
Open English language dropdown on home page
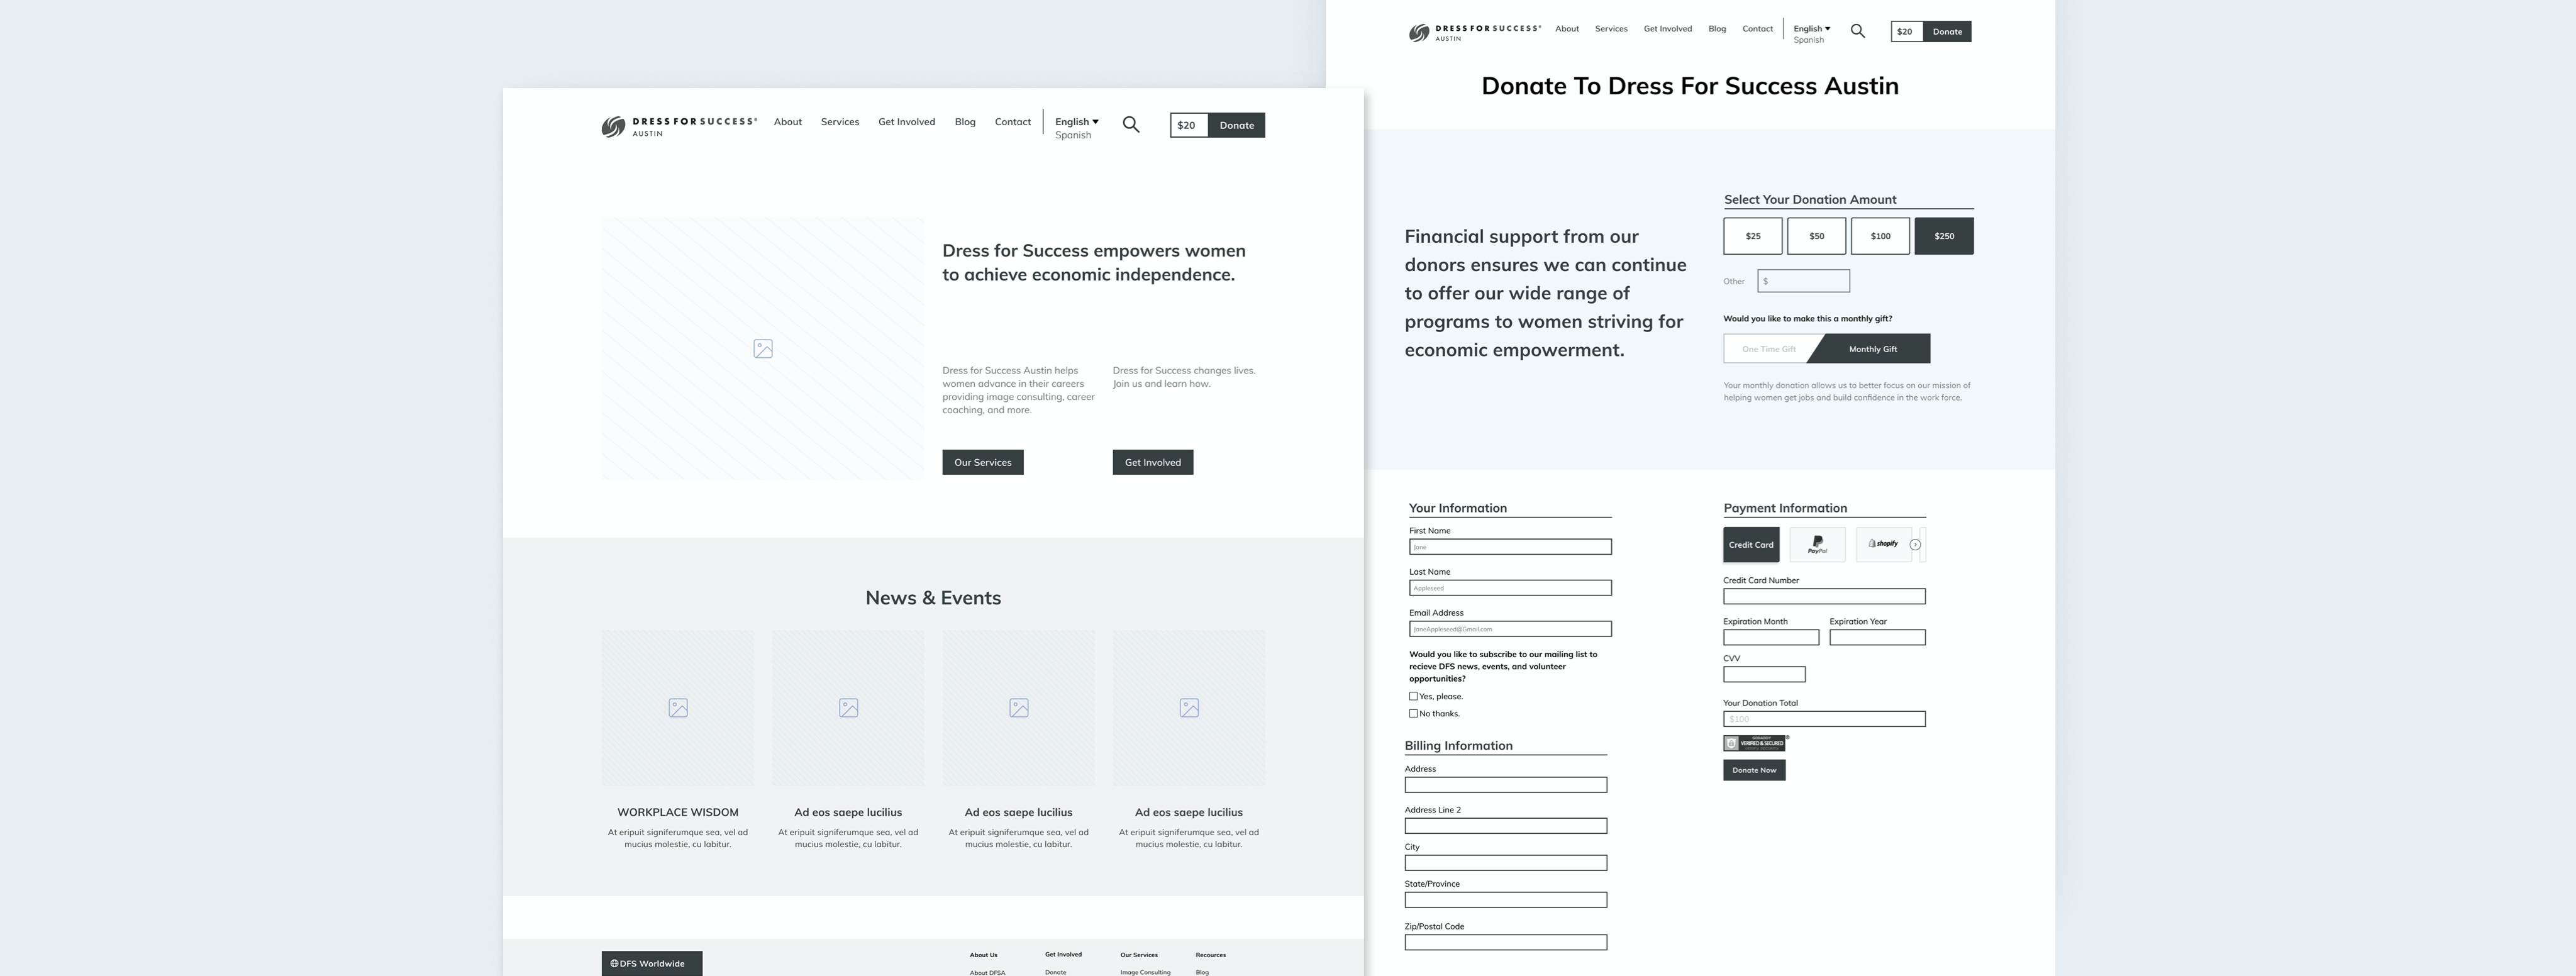click(1077, 122)
